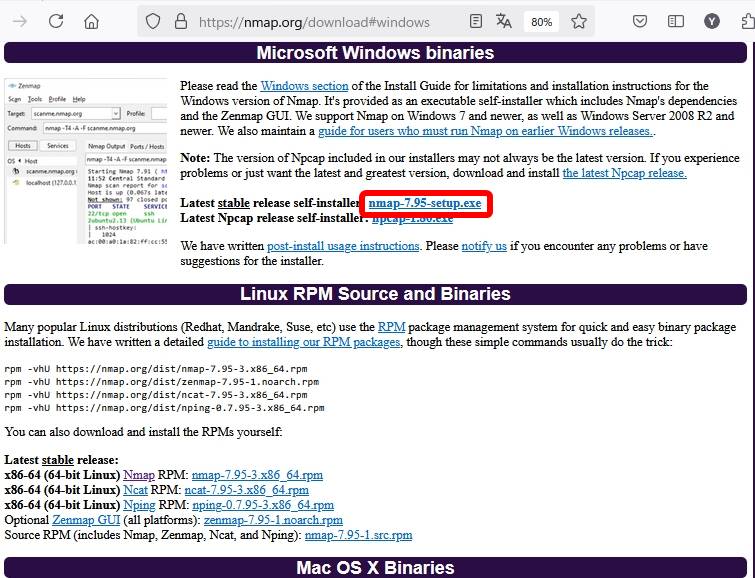This screenshot has height=578, width=755.
Task: Click the Linux RPM Source and Binaries heading
Action: [375, 294]
